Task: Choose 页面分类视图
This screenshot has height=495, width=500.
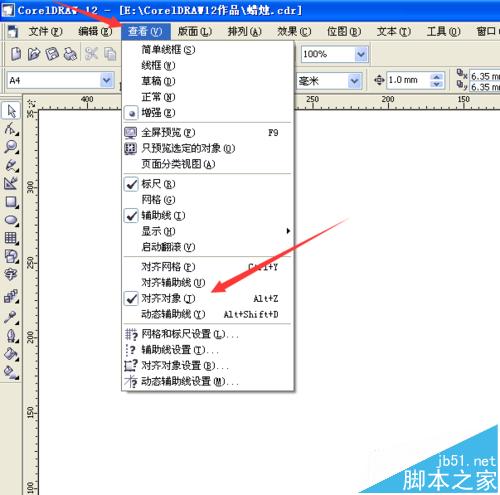Action: pos(208,164)
